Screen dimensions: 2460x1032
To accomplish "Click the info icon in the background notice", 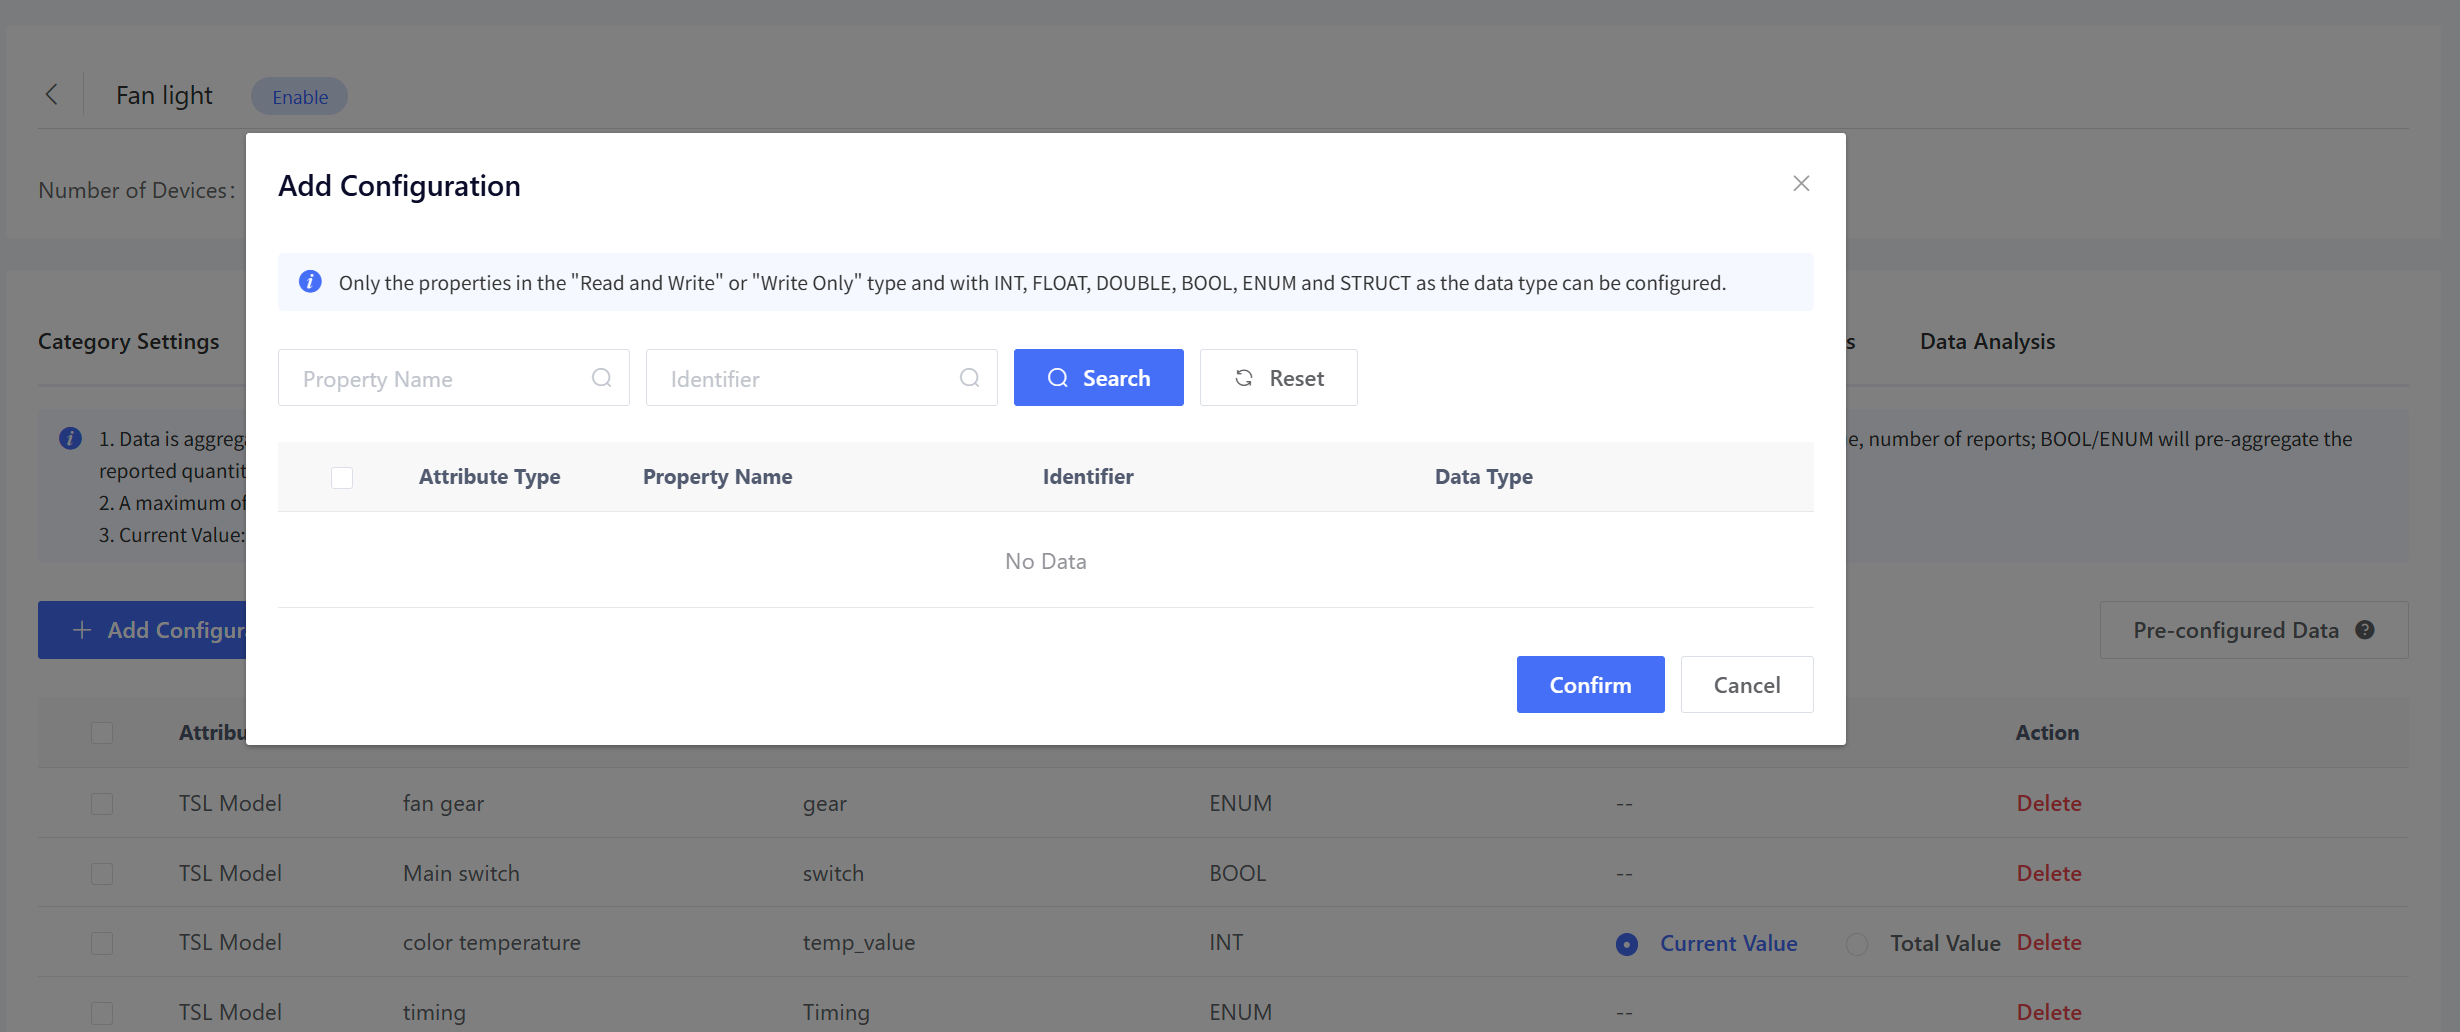I will [x=70, y=439].
